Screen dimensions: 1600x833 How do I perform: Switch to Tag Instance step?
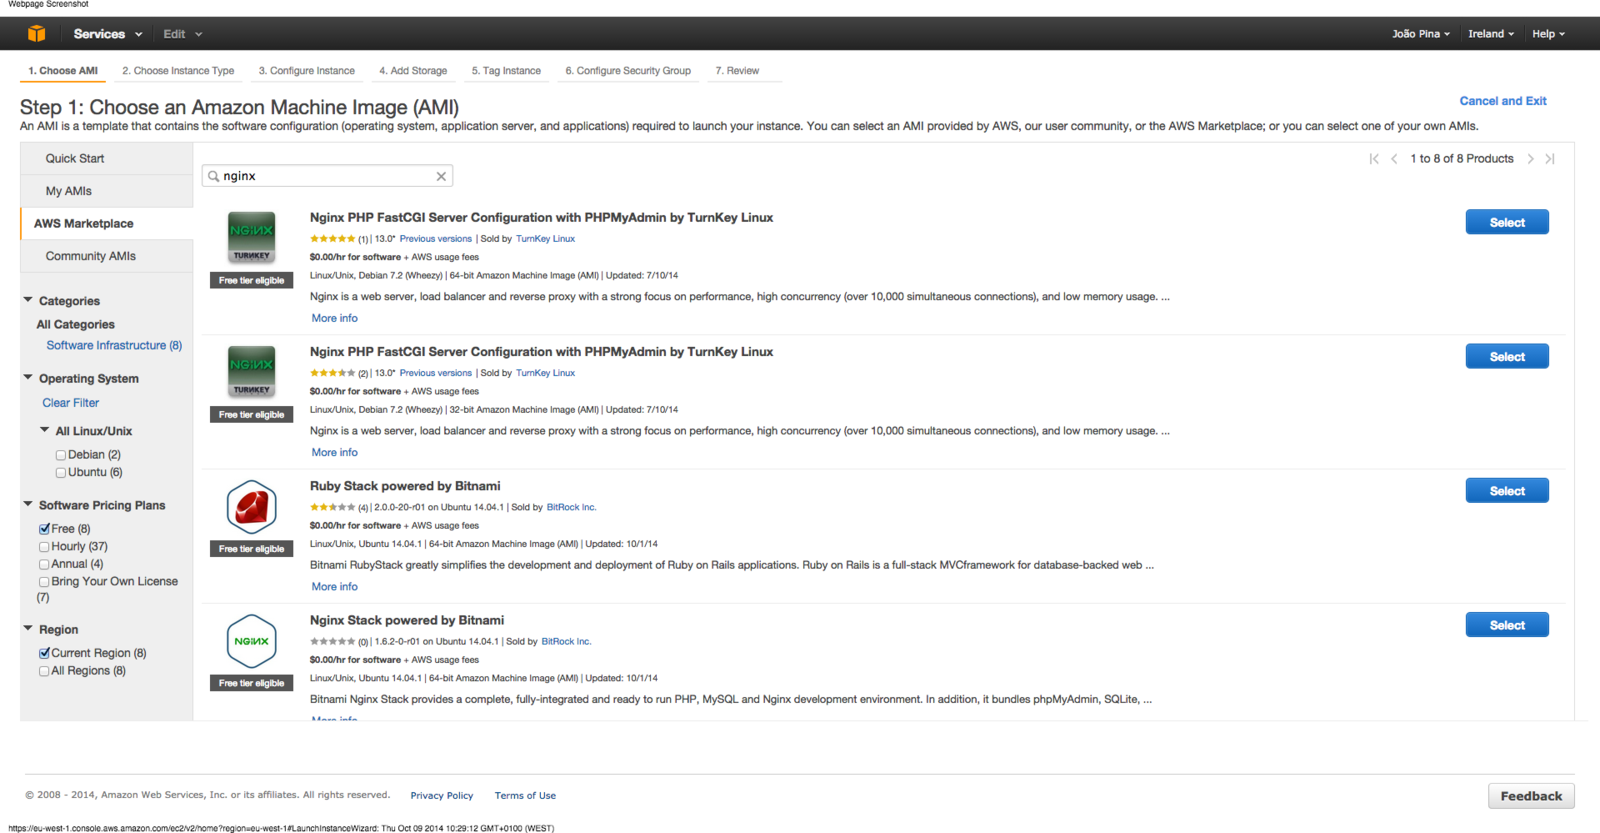point(506,71)
